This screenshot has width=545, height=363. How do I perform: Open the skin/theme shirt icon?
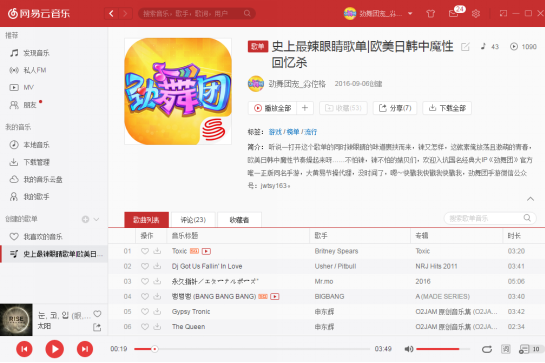(430, 14)
